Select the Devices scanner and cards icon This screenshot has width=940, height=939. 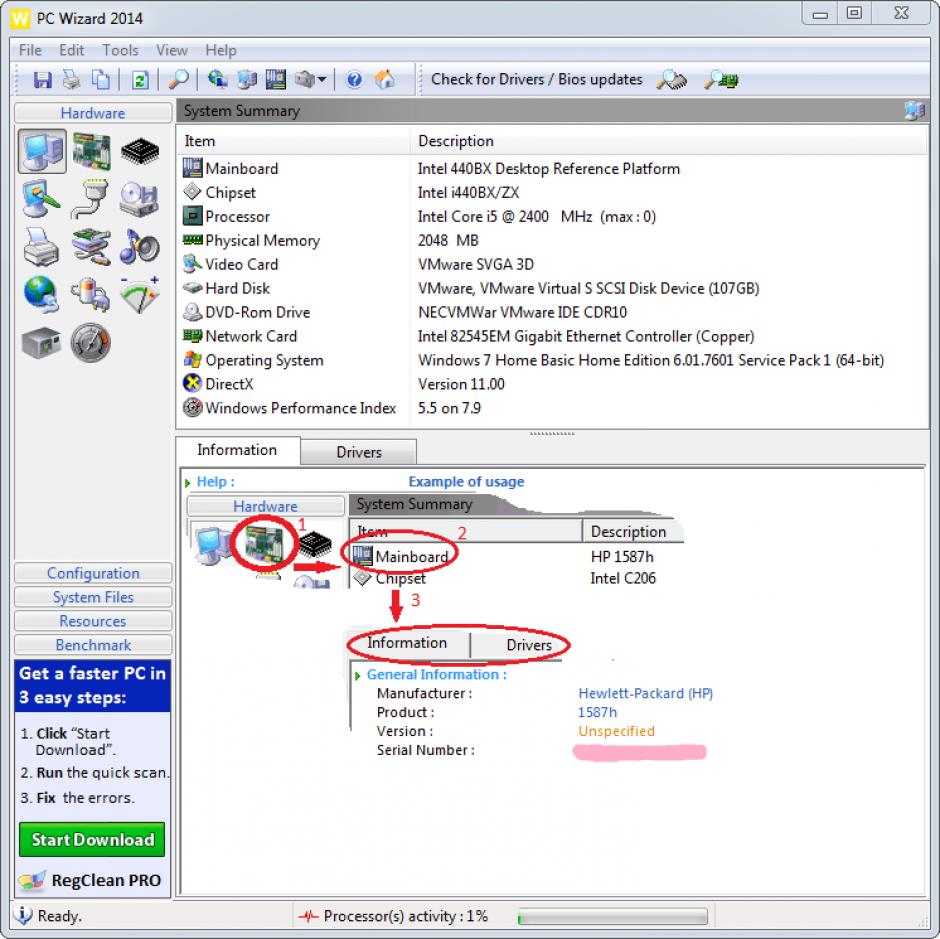91,246
